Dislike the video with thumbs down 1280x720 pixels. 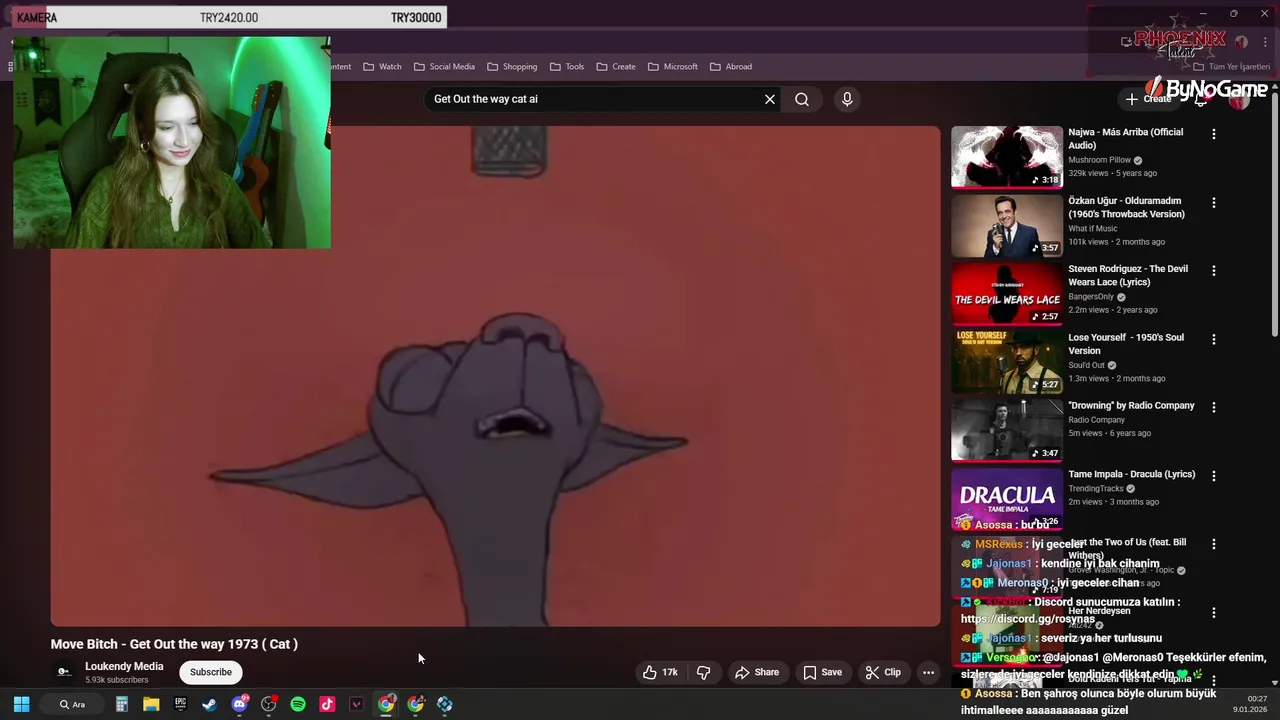[704, 672]
